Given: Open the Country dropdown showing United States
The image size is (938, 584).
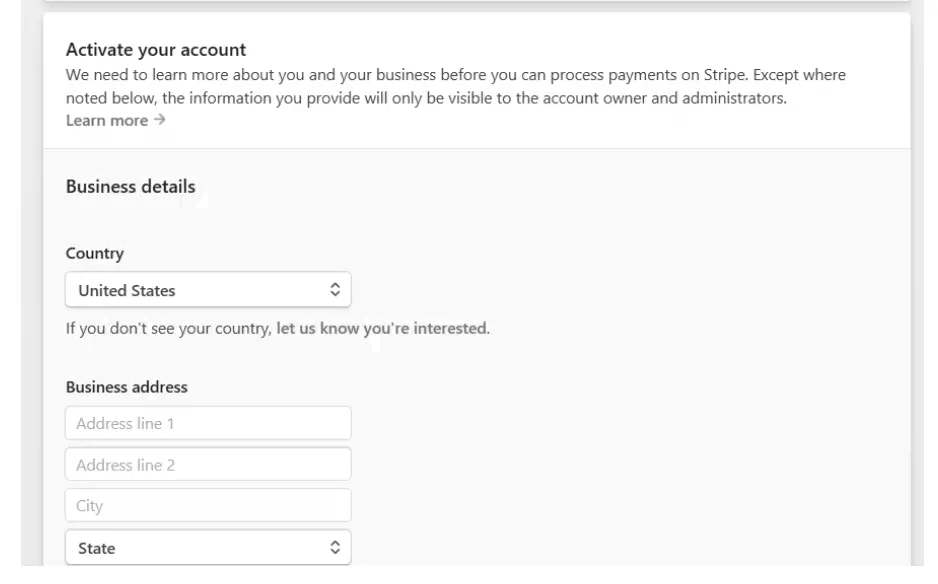Looking at the screenshot, I should point(208,290).
